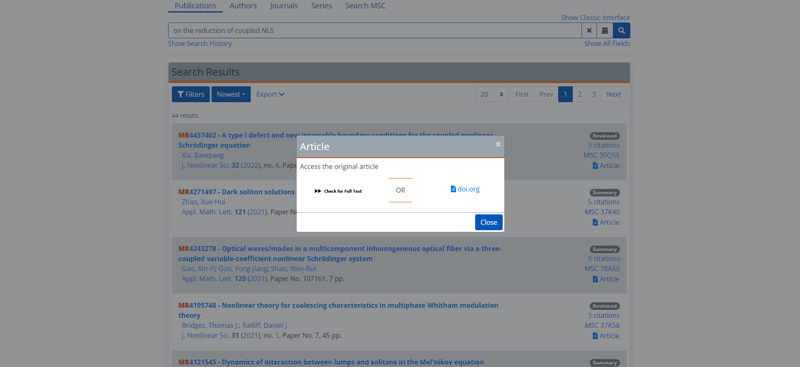Open Article icon link for MR4437402
This screenshot has width=800, height=367.
pyautogui.click(x=606, y=166)
